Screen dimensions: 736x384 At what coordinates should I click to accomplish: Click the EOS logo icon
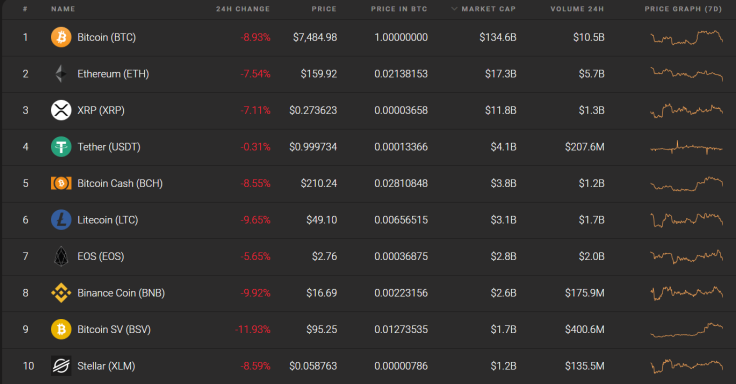pyautogui.click(x=61, y=256)
